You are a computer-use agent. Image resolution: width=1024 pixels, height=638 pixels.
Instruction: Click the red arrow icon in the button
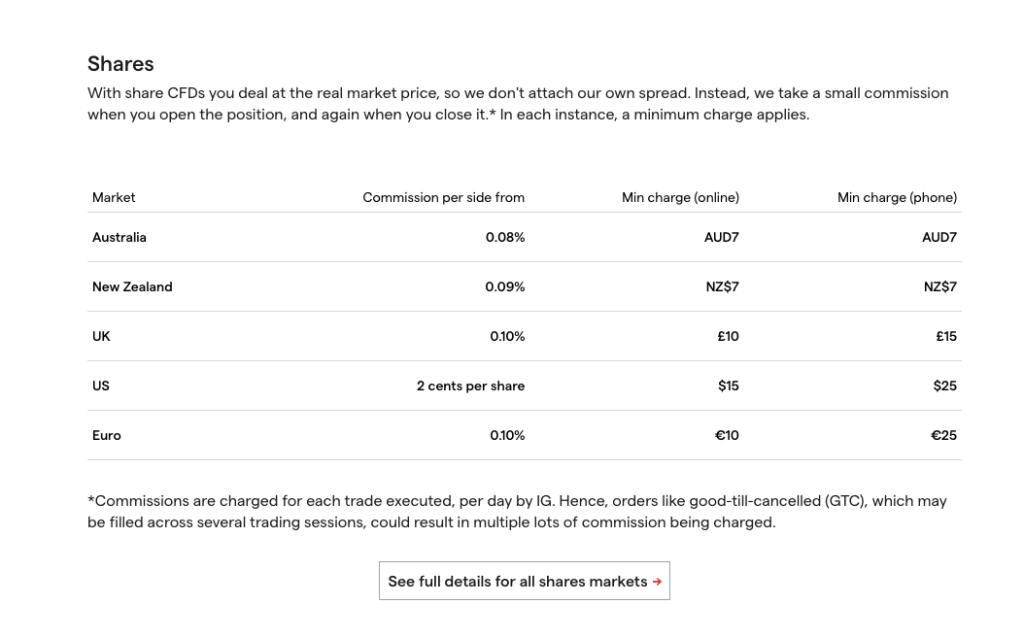pyautogui.click(x=659, y=581)
